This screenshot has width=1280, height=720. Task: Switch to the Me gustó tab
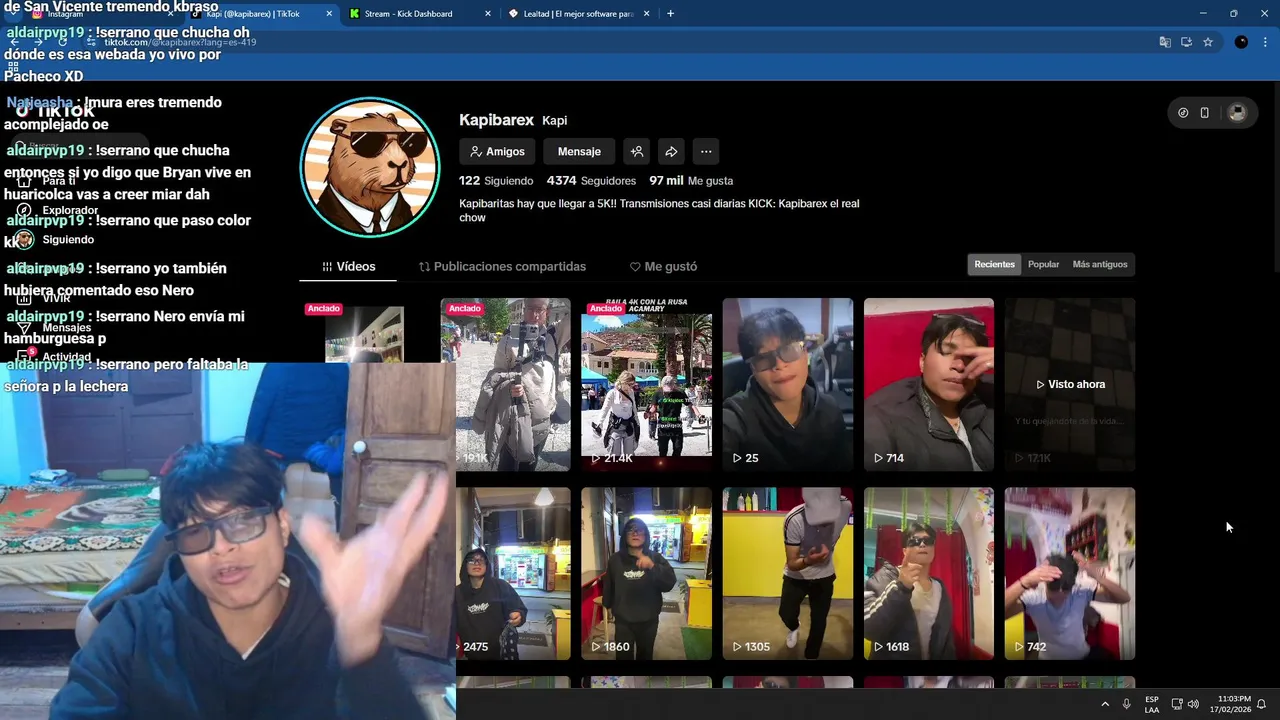pyautogui.click(x=663, y=267)
